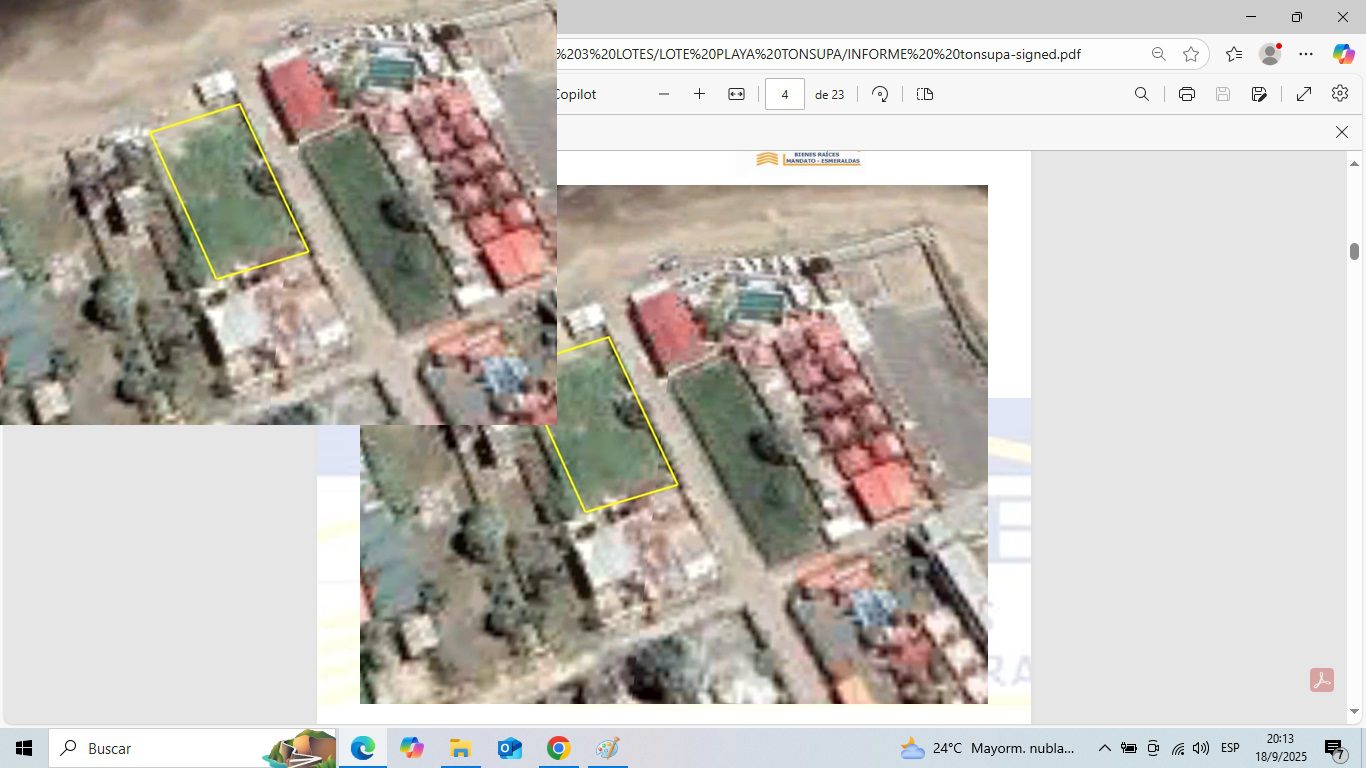
Task: Add this page to favorites star
Action: (x=1191, y=54)
